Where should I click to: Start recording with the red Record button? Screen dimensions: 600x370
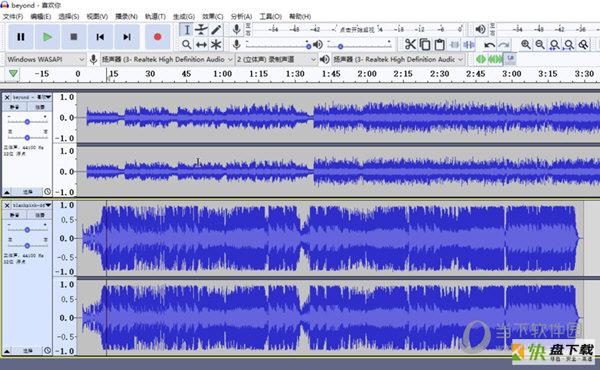157,37
